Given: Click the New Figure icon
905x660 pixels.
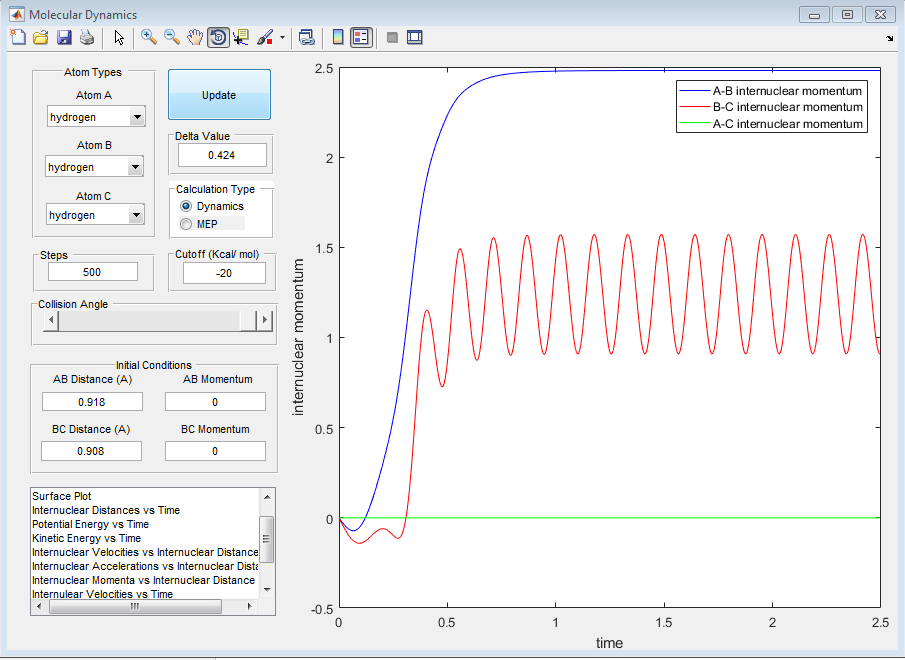Looking at the screenshot, I should (x=18, y=38).
